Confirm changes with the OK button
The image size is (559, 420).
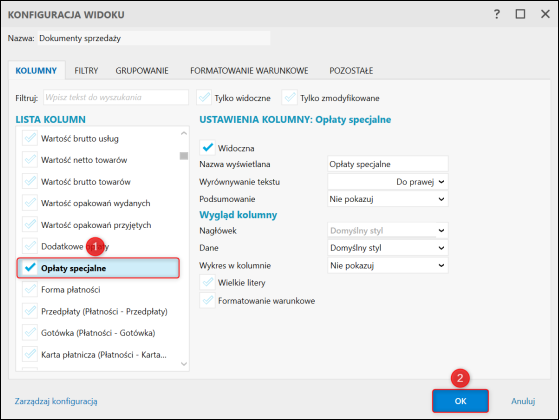[460, 401]
